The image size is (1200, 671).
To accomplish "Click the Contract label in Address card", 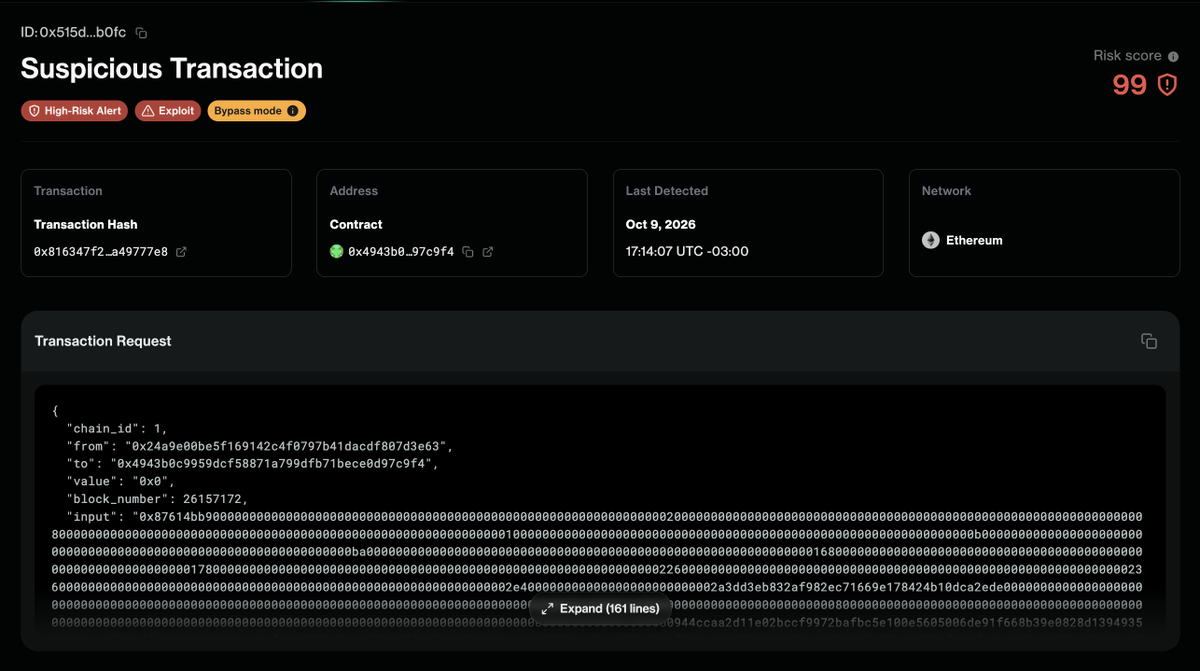I will click(356, 225).
